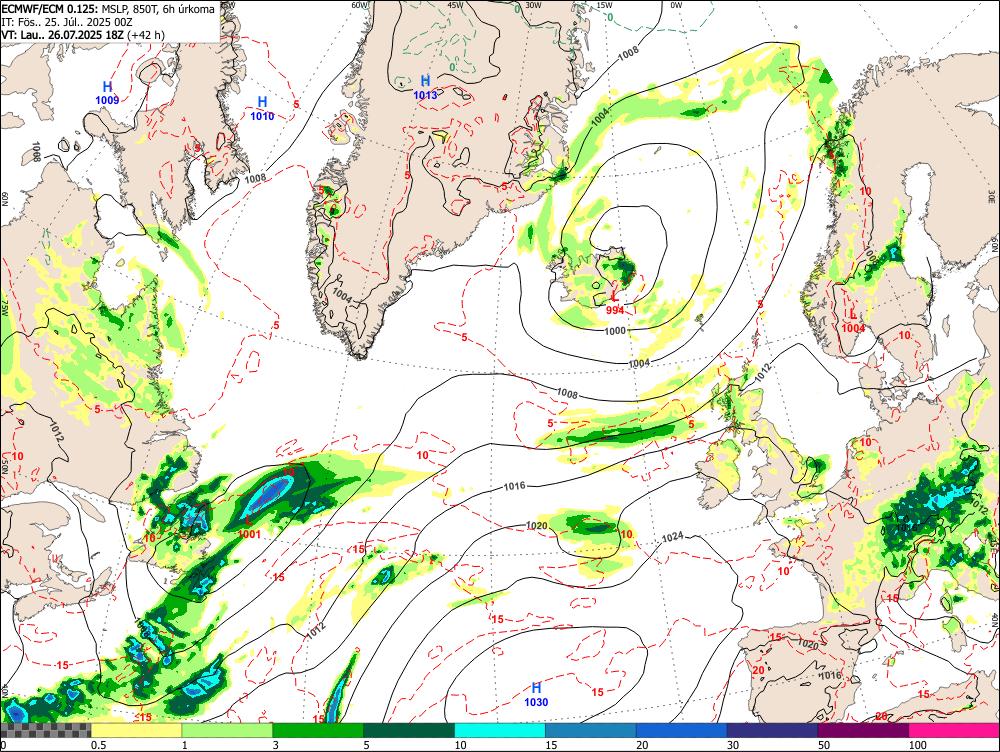Click the 1020 isobar label mid-Atlantic
Image resolution: width=1000 pixels, height=752 pixels.
(x=536, y=526)
